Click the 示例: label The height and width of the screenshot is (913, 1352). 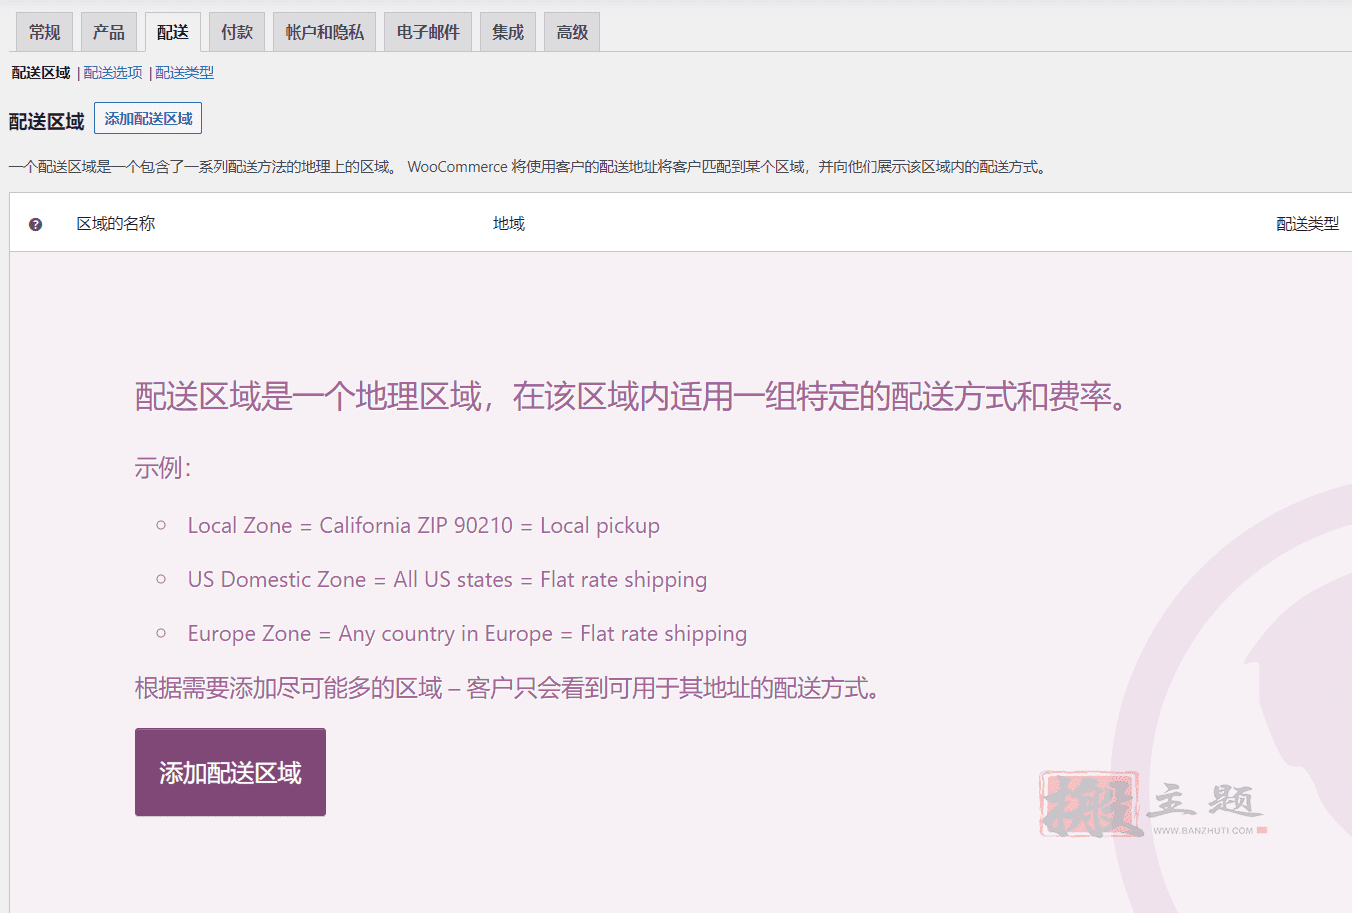point(163,468)
